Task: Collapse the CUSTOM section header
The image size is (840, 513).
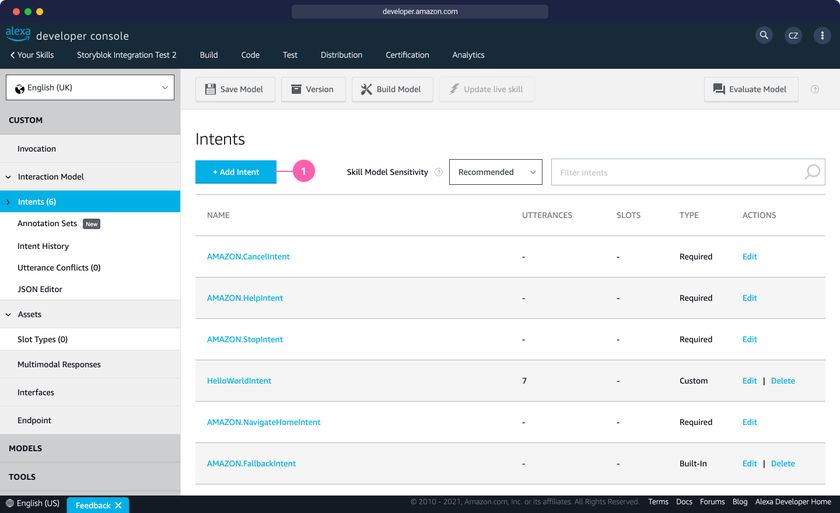Action: (90, 120)
